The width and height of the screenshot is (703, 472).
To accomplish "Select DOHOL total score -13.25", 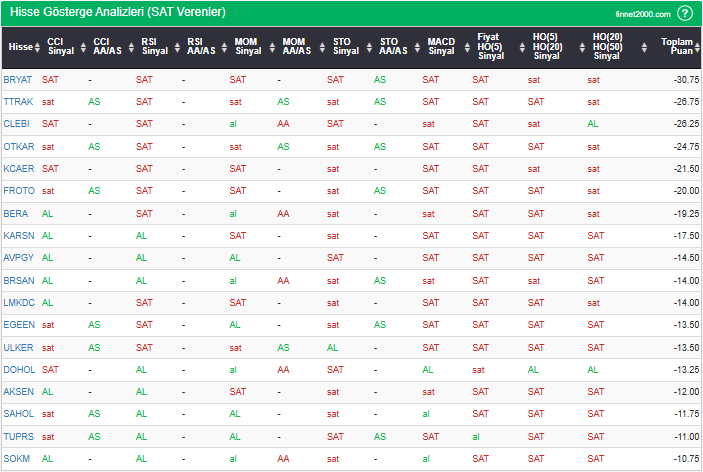I will (686, 369).
